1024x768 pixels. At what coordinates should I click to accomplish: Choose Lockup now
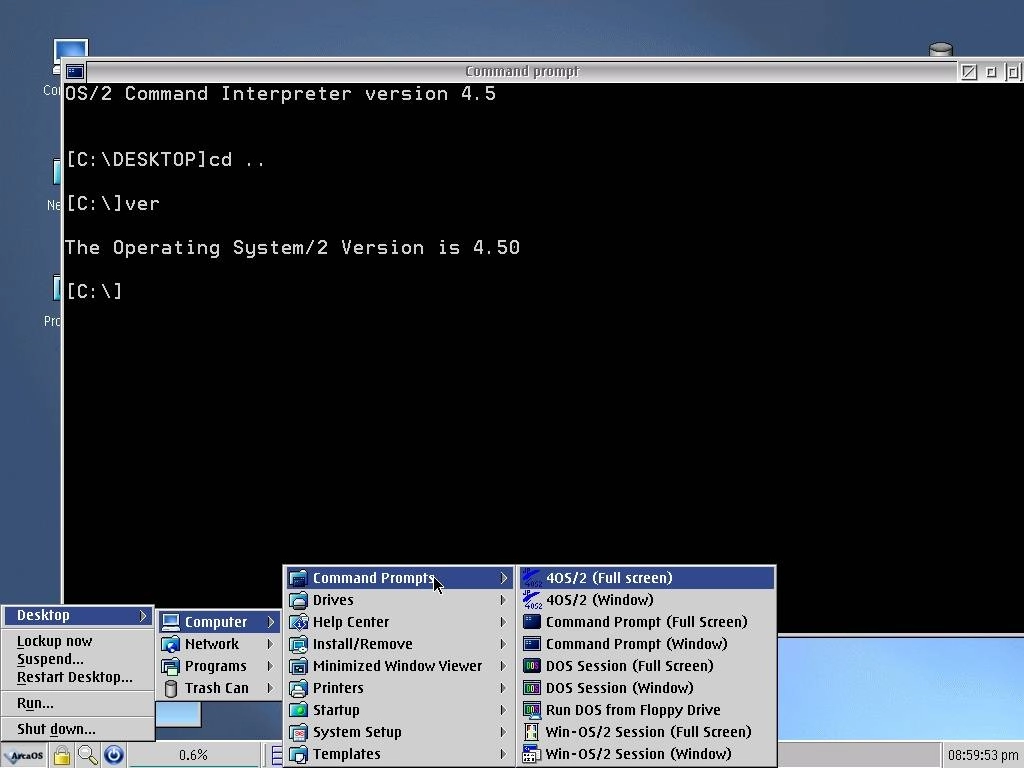pos(54,641)
